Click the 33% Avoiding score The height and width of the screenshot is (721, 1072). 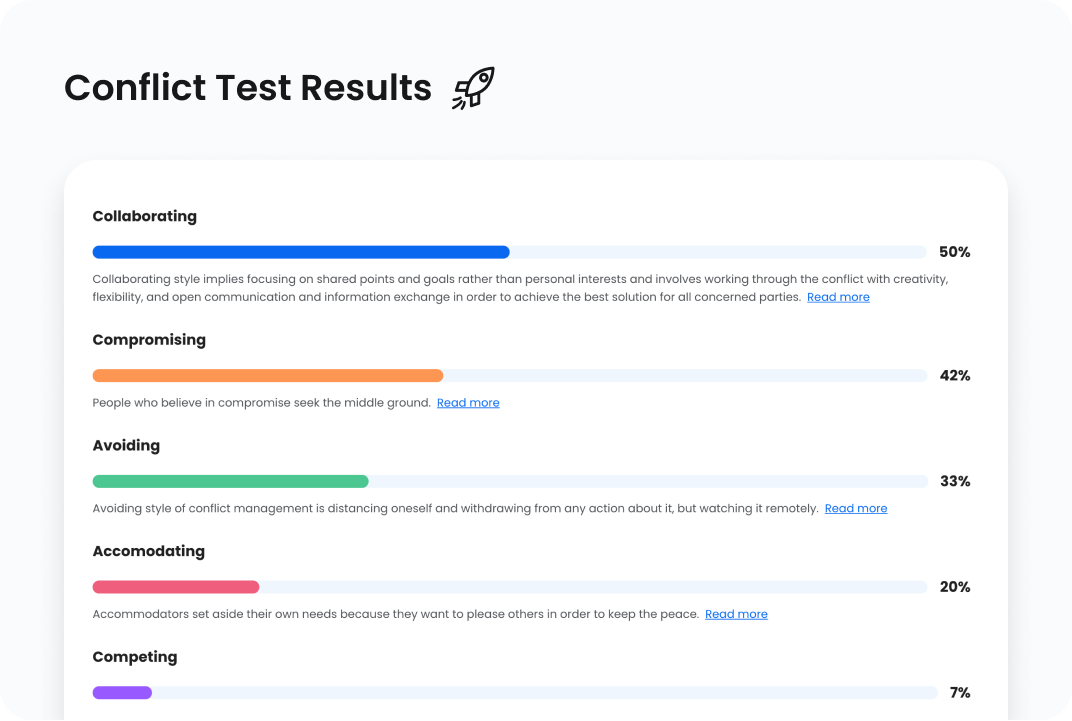(x=955, y=481)
